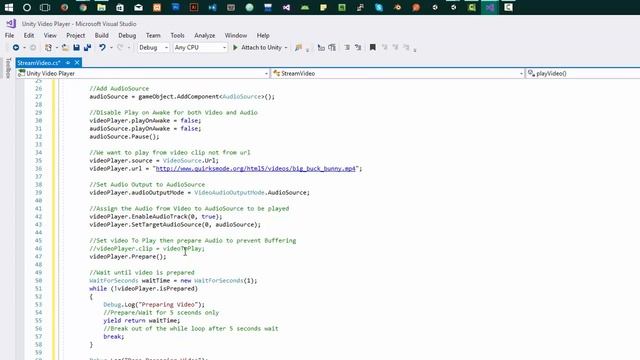Click the Next Bookmark icon
The height and width of the screenshot is (360, 640).
coord(396,48)
